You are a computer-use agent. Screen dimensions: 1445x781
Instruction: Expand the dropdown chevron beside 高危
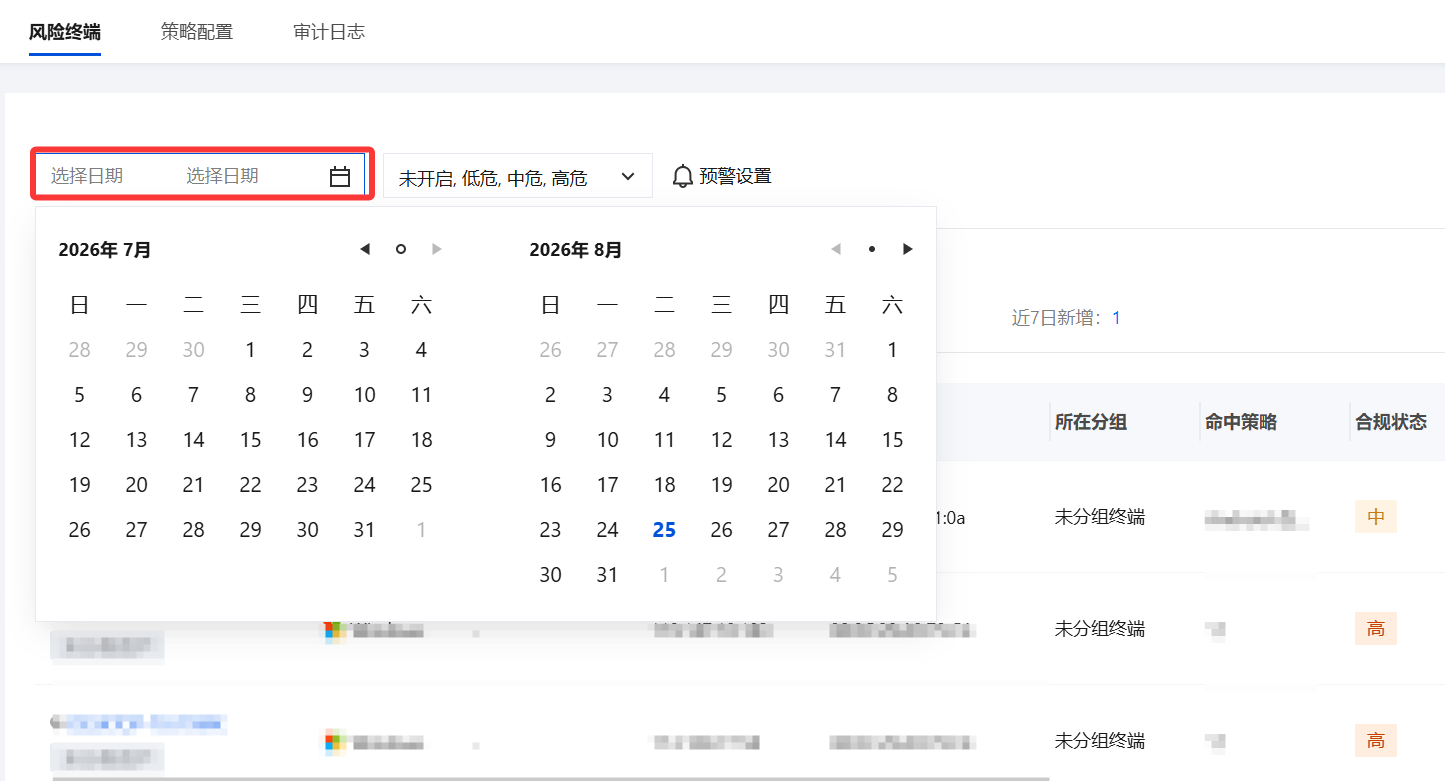pyautogui.click(x=628, y=177)
